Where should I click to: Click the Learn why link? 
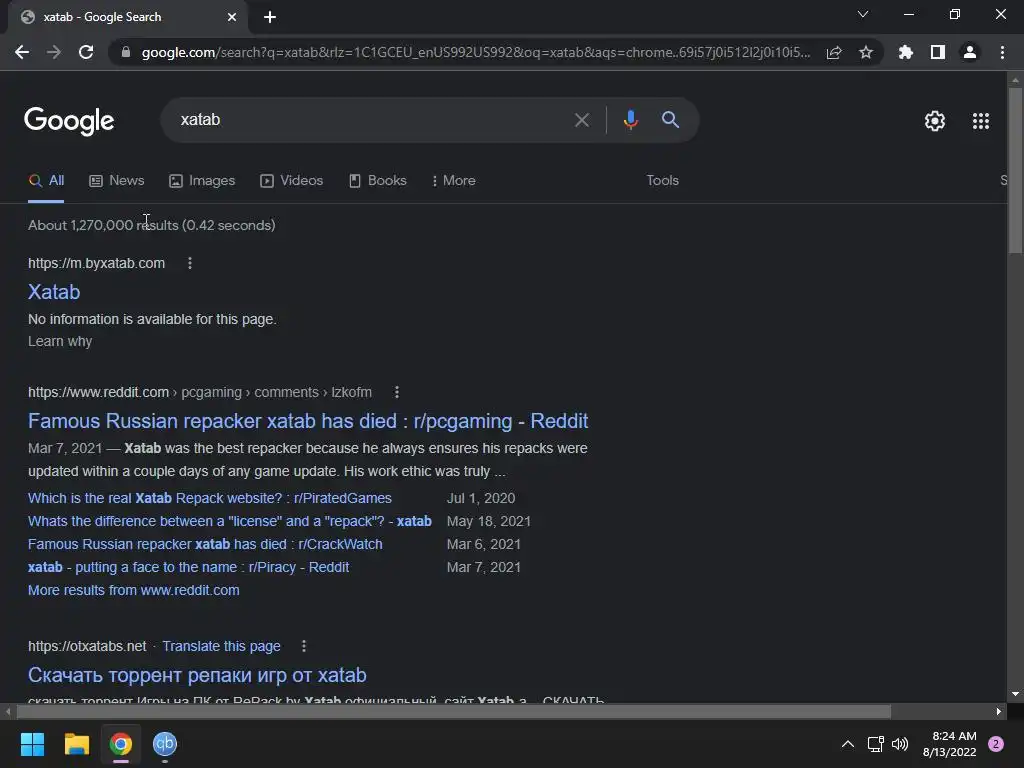pyautogui.click(x=60, y=342)
